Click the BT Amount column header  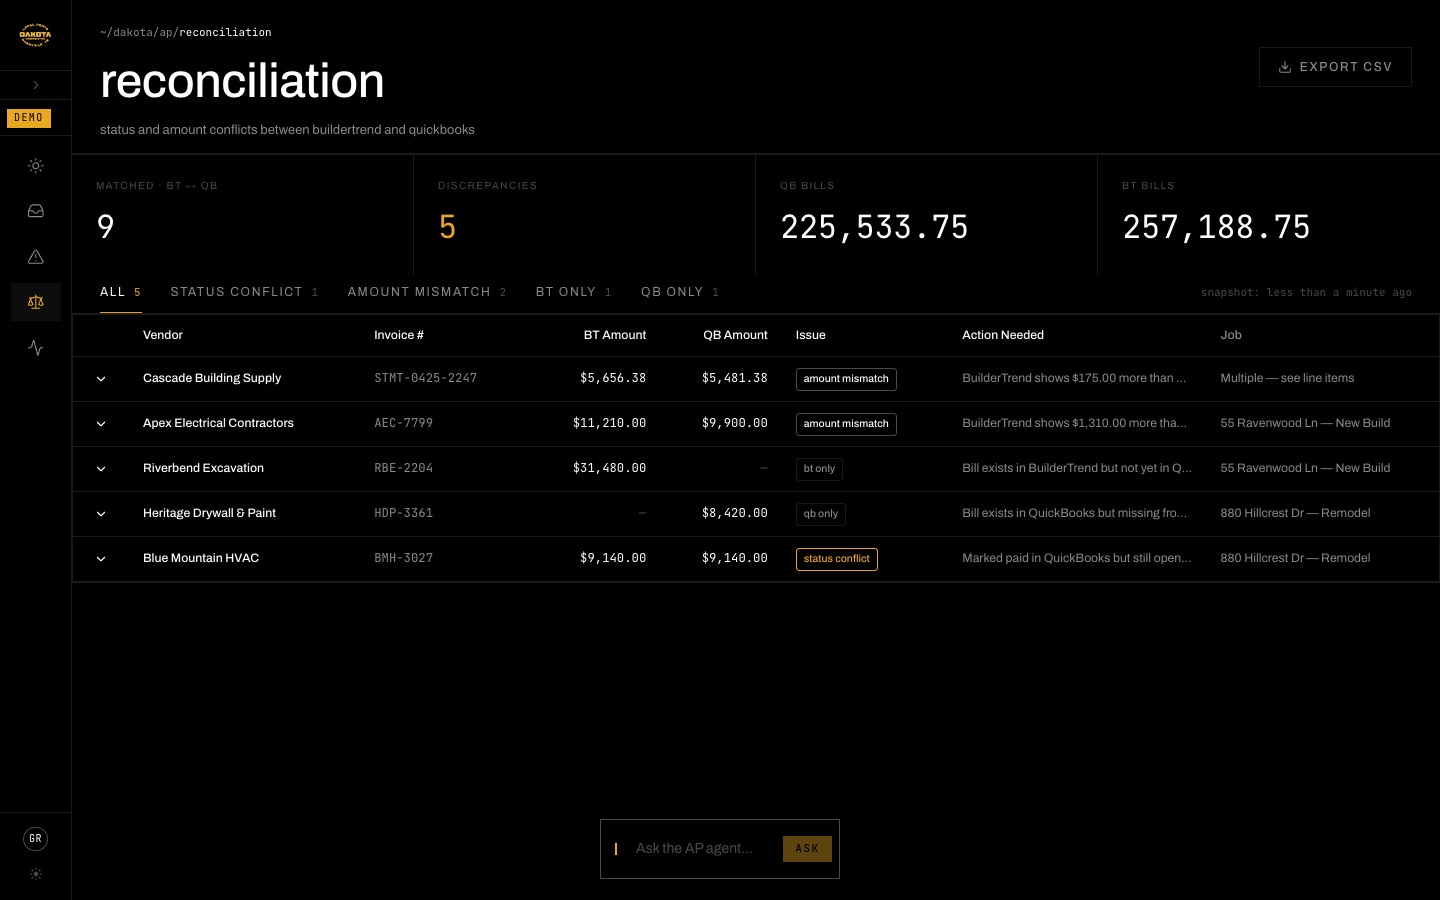pos(615,335)
